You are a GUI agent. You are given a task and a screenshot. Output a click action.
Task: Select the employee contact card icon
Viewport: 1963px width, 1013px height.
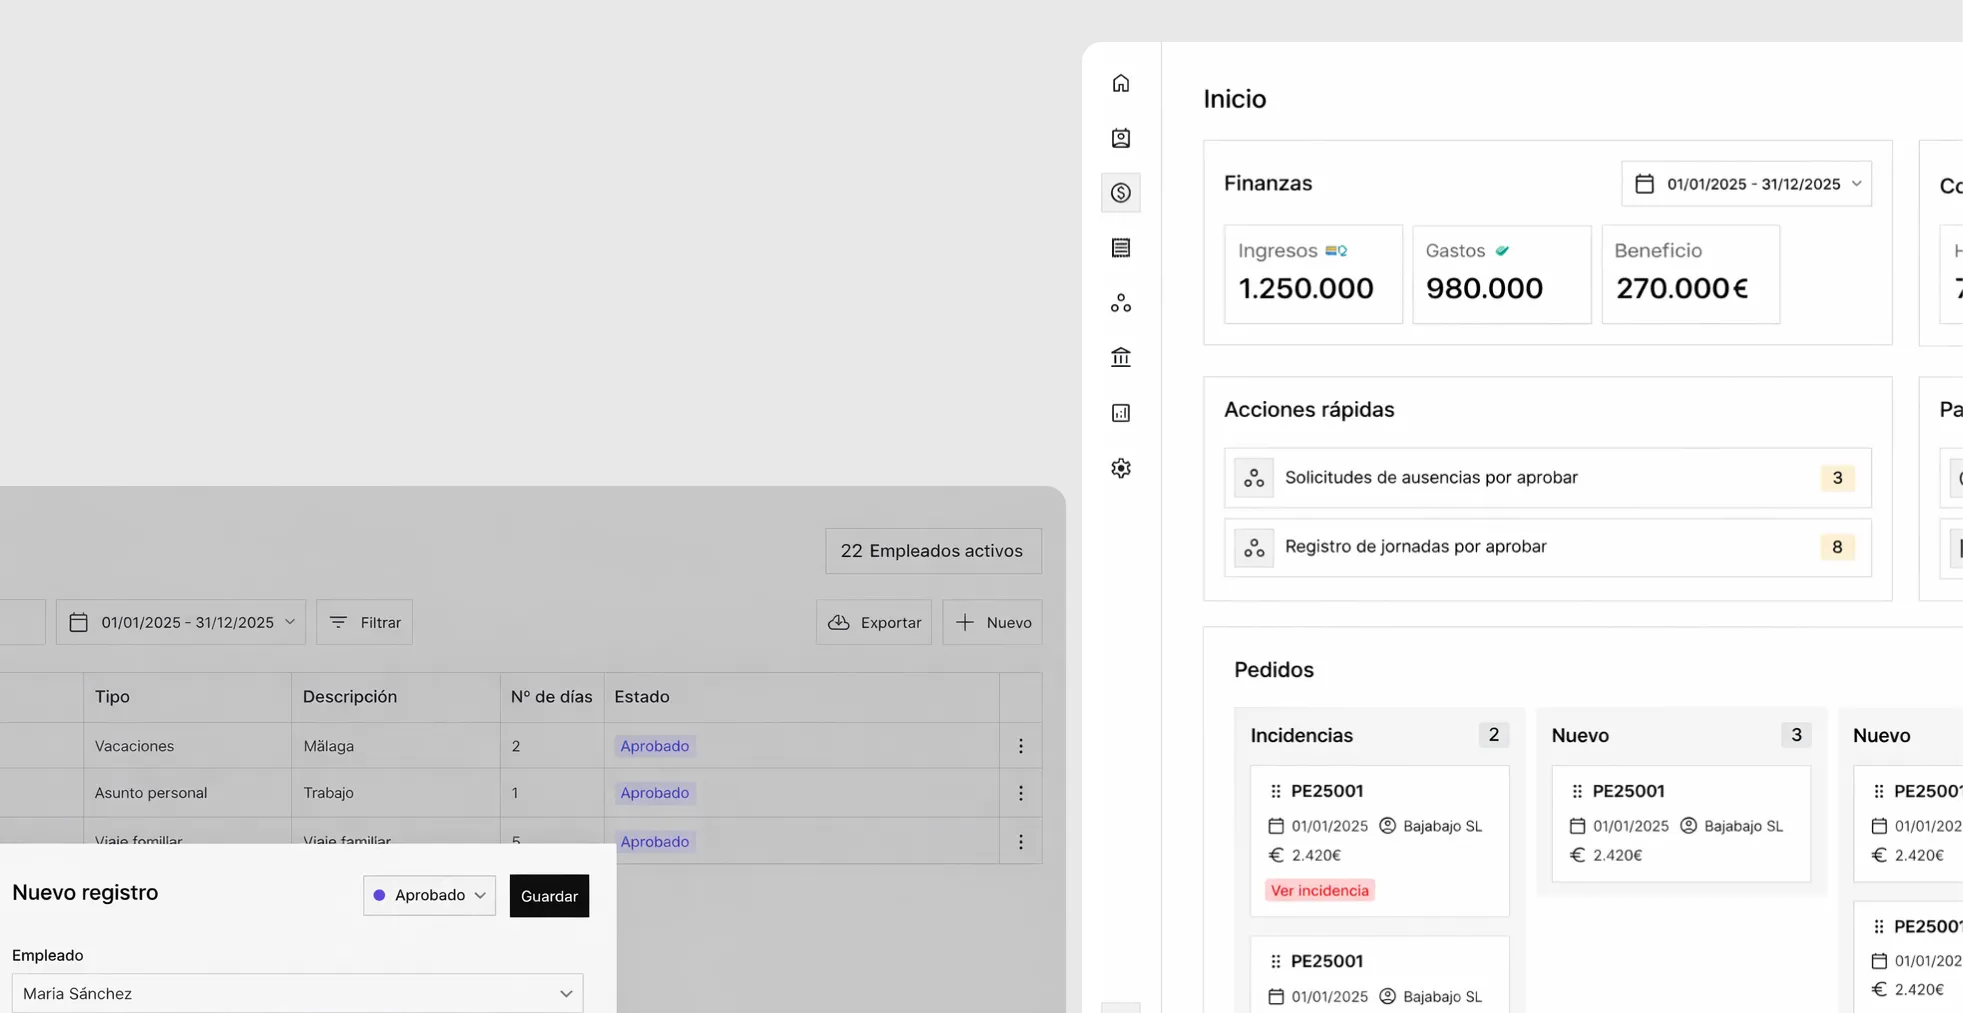1120,138
